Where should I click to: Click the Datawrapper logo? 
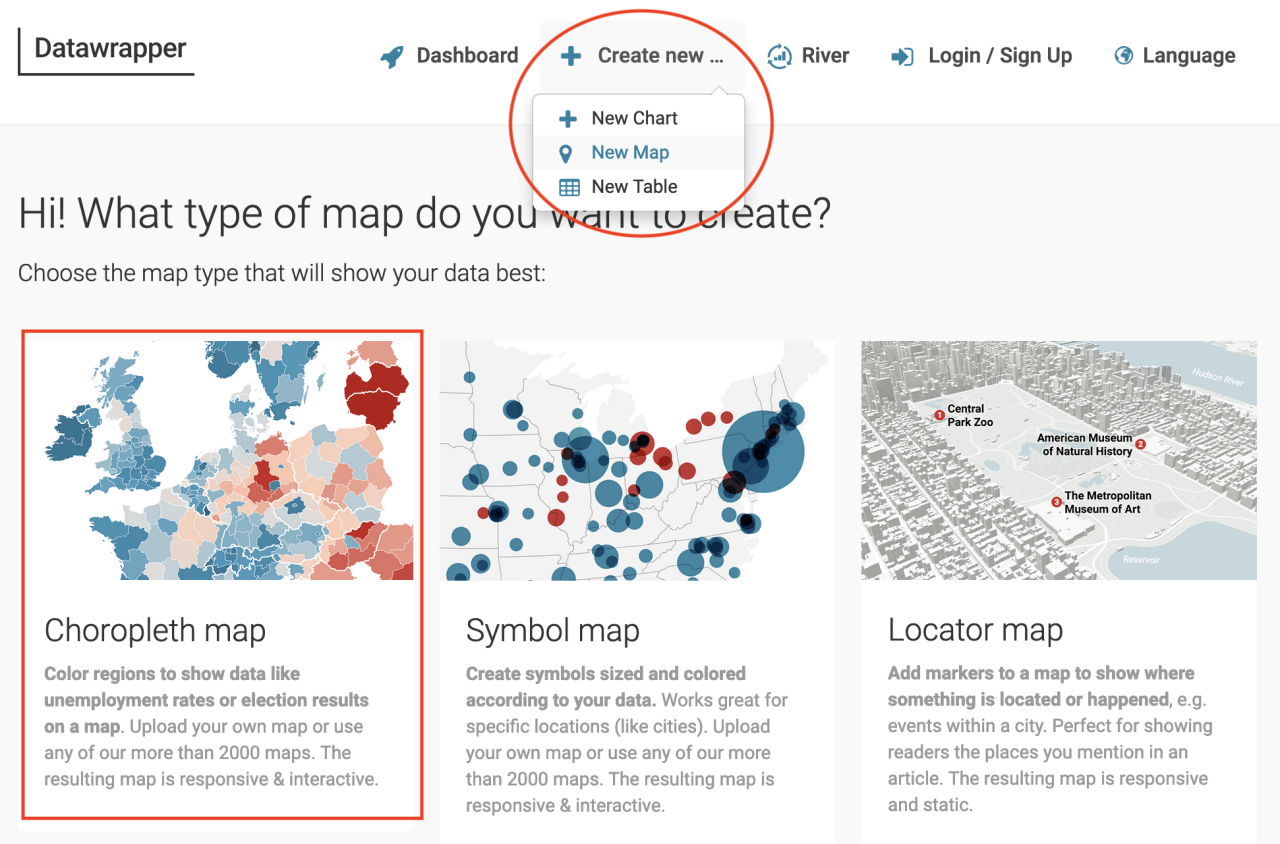[x=110, y=49]
